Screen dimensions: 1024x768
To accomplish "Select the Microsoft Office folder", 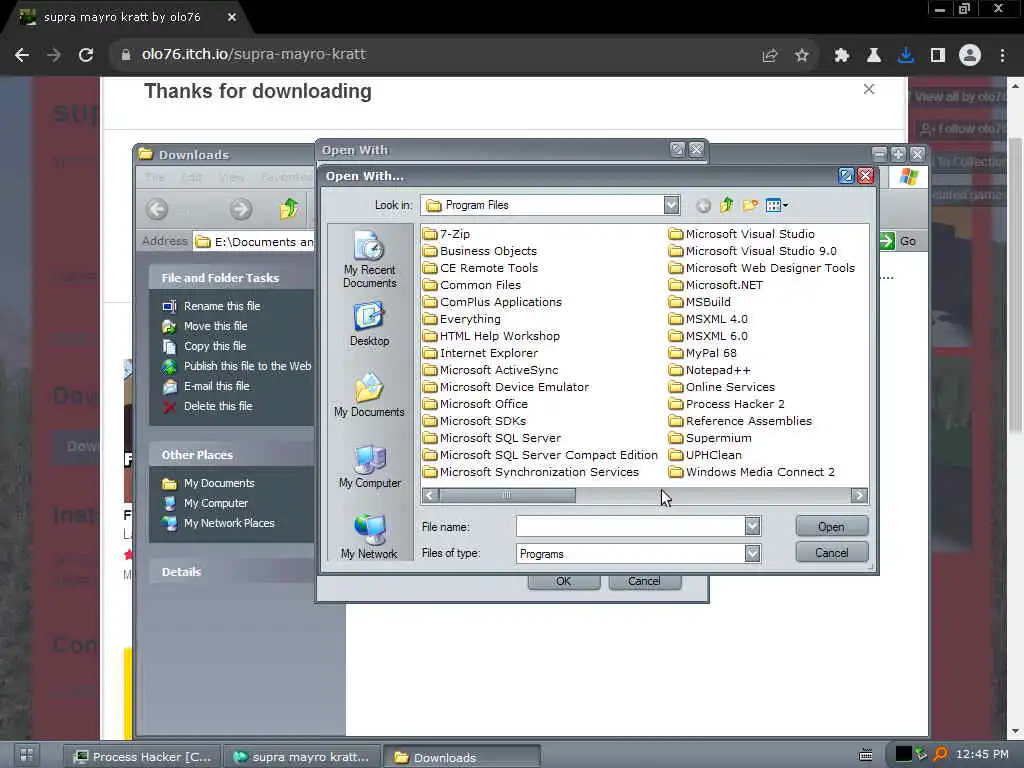I will (x=475, y=404).
